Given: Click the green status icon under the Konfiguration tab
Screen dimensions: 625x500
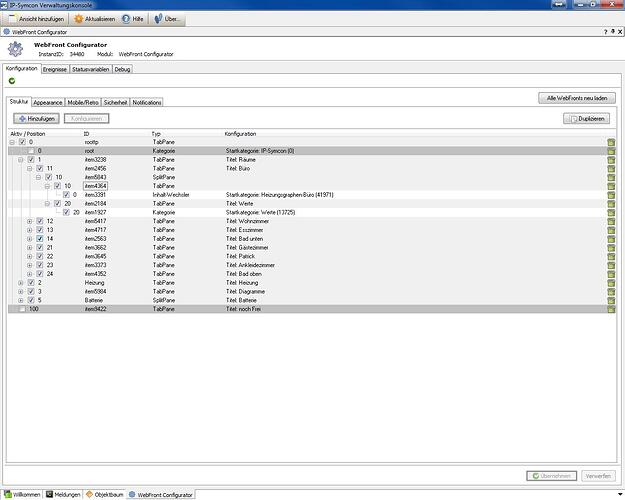Looking at the screenshot, I should click(12, 81).
